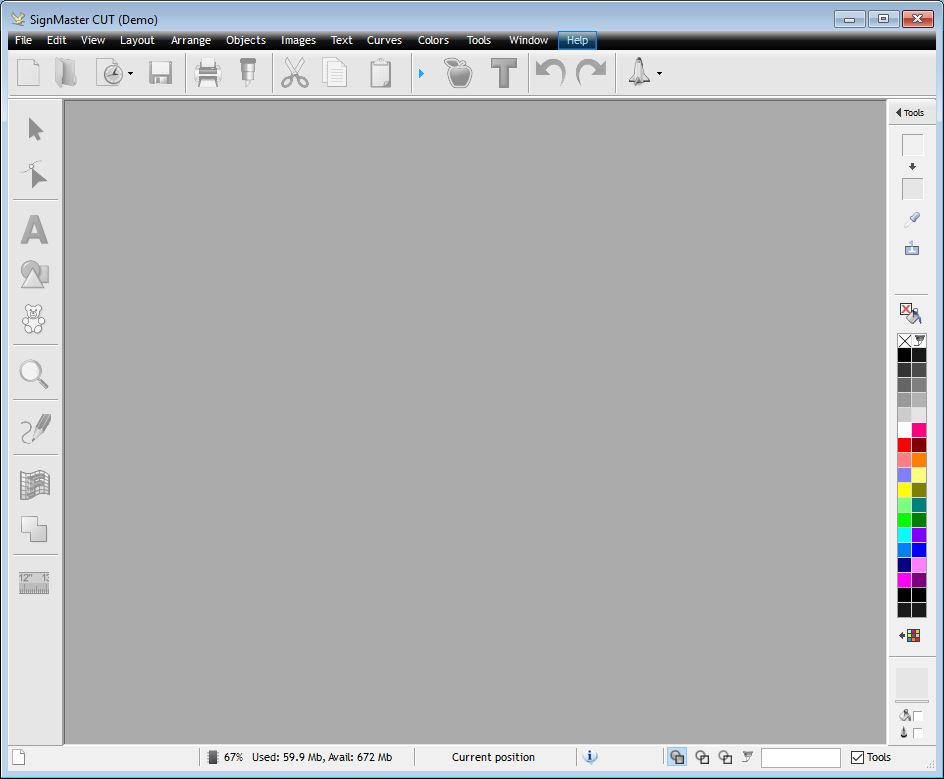The height and width of the screenshot is (779, 944).
Task: Open the Images menu
Action: tap(298, 40)
